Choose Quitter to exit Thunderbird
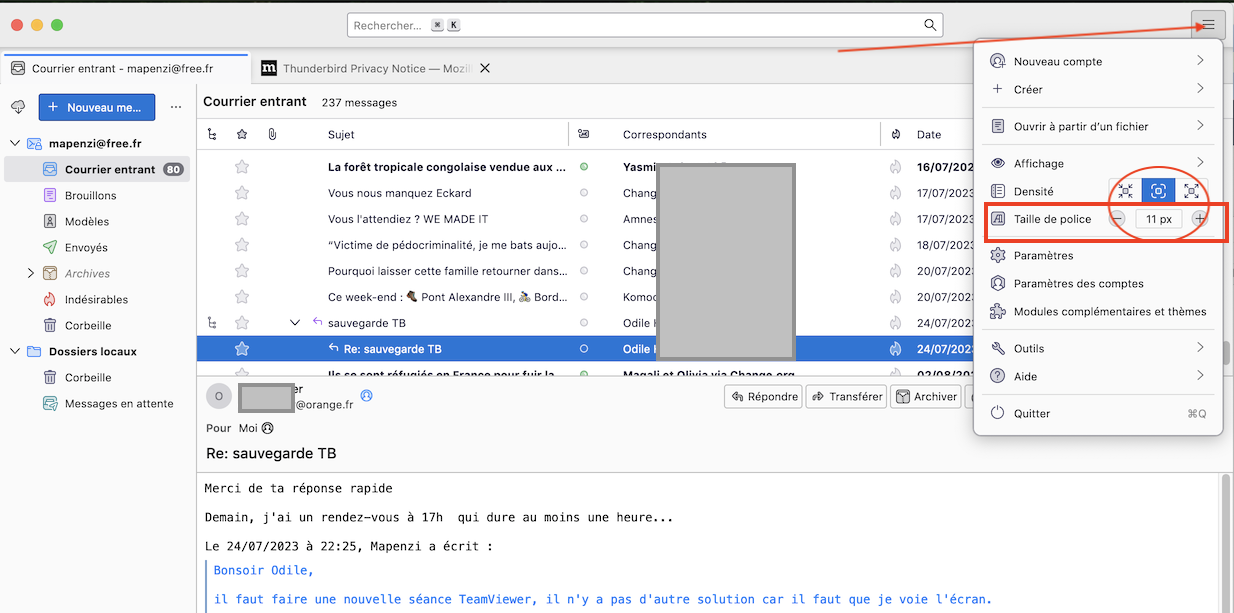Viewport: 1234px width, 613px height. coord(1098,413)
